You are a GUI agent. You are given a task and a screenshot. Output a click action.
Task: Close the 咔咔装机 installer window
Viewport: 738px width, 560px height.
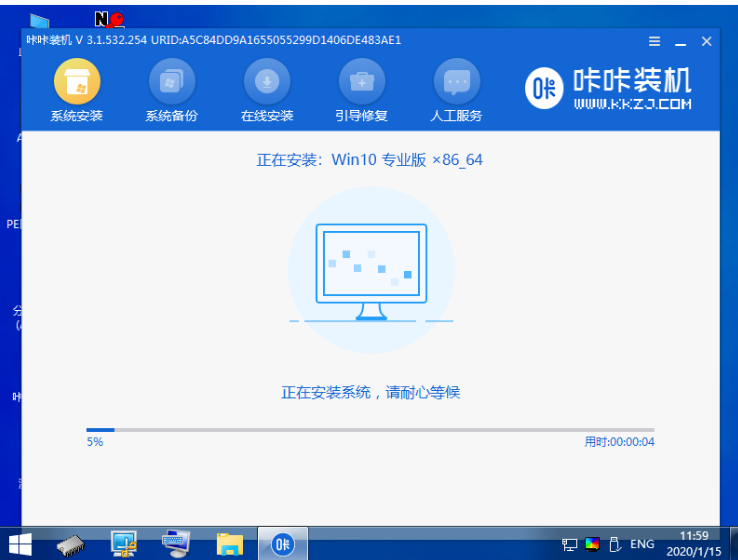pos(707,41)
